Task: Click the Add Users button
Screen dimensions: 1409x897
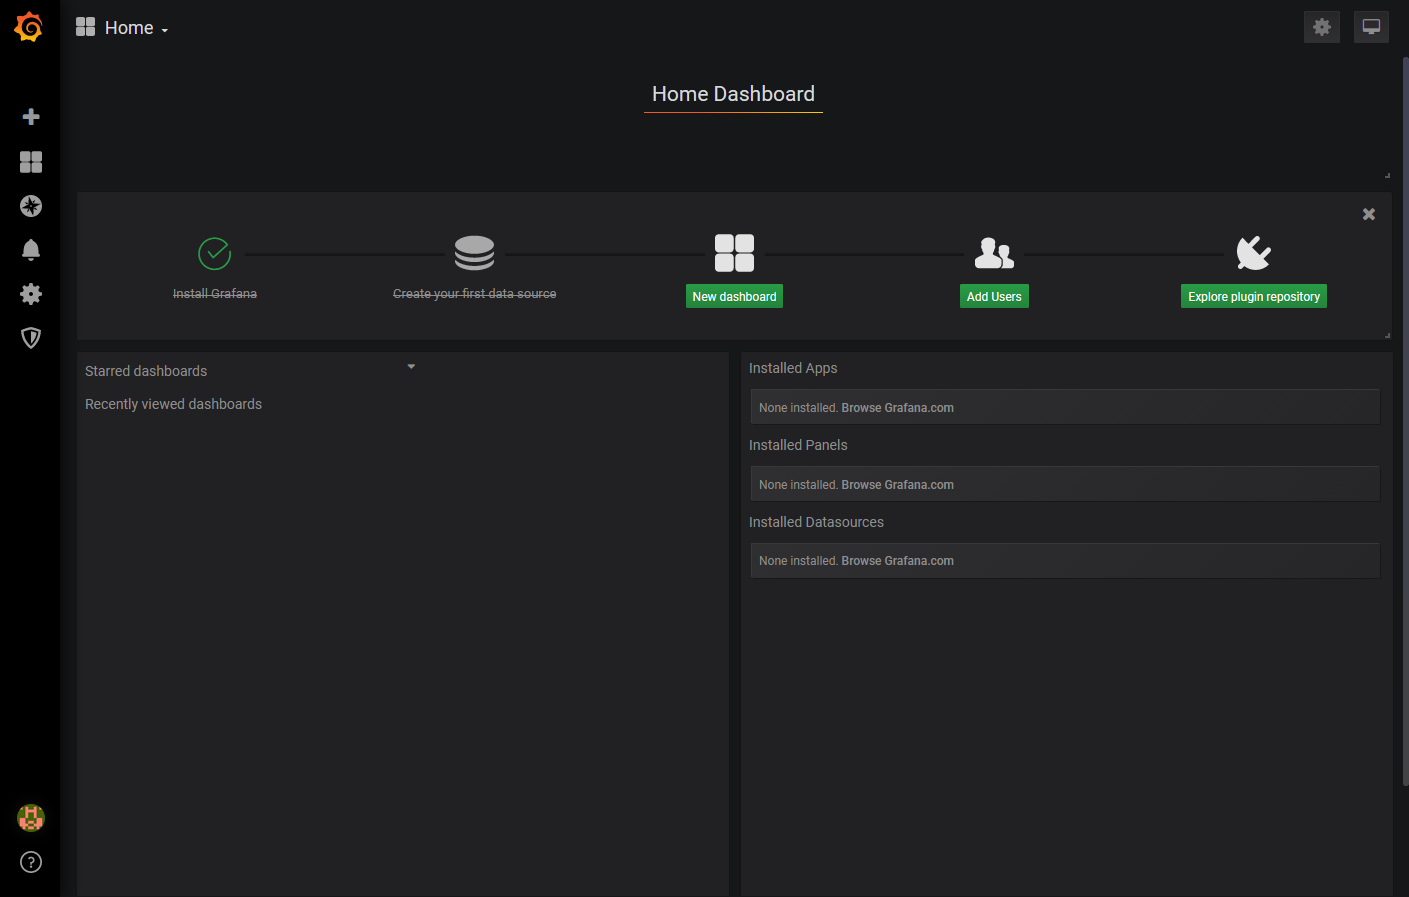Action: coord(994,296)
